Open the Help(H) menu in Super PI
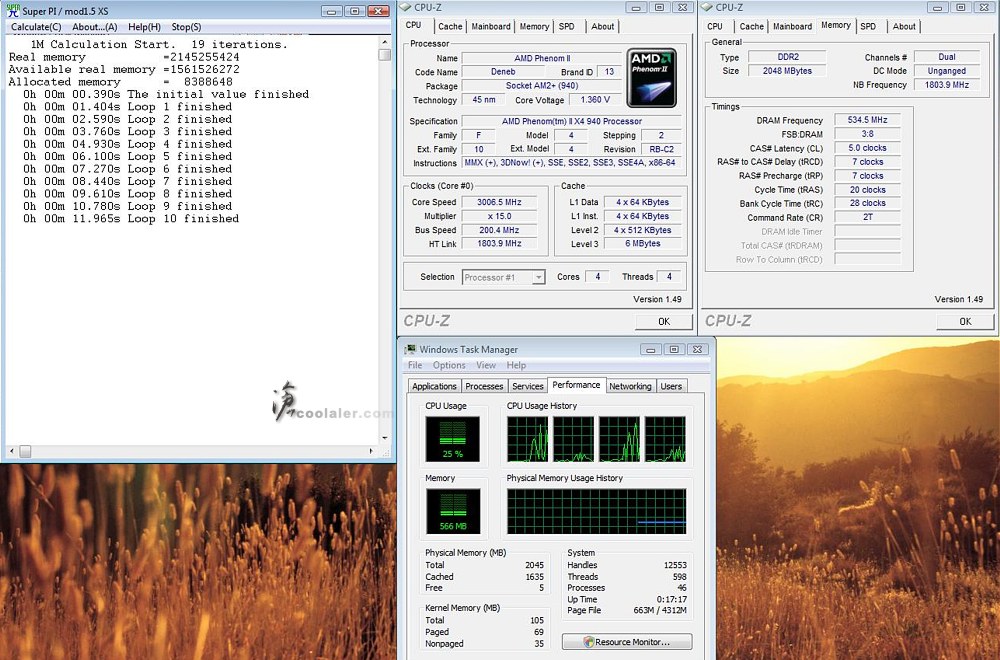 (144, 27)
